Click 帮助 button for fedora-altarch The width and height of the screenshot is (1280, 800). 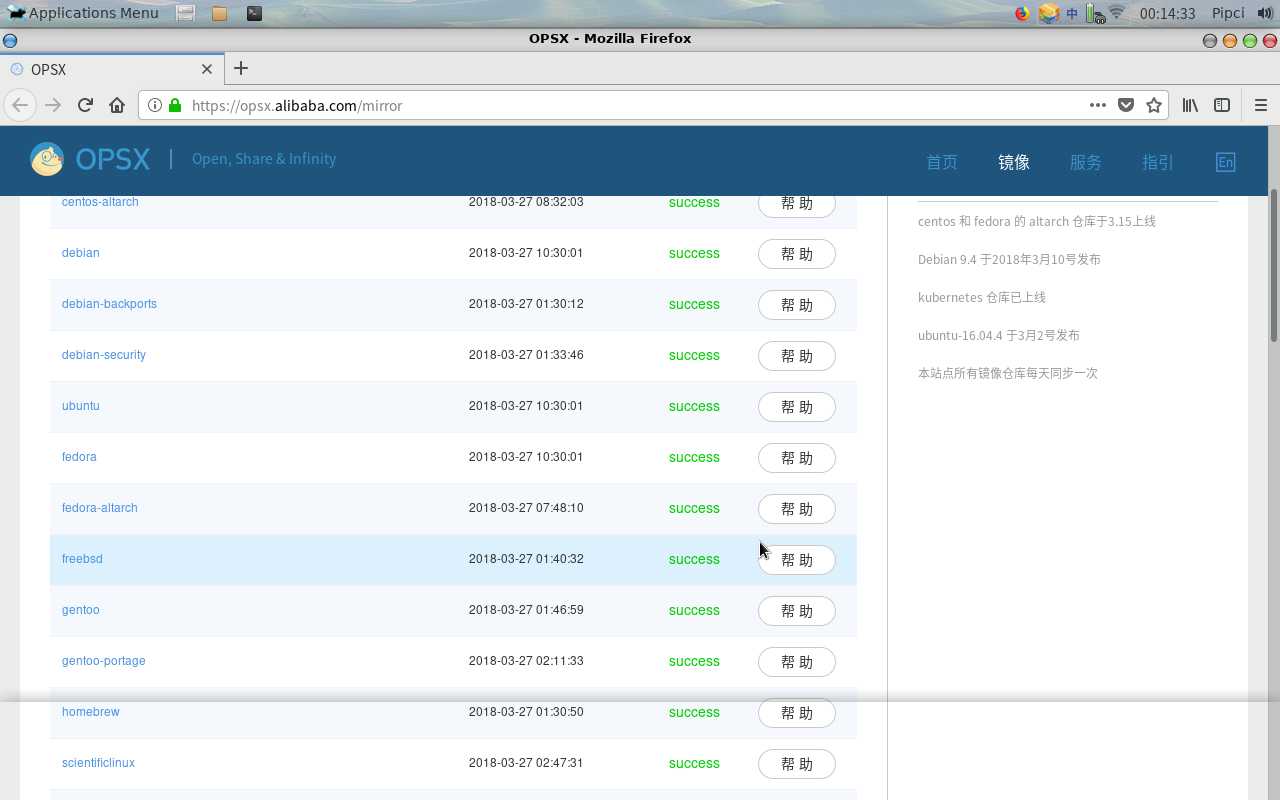796,509
